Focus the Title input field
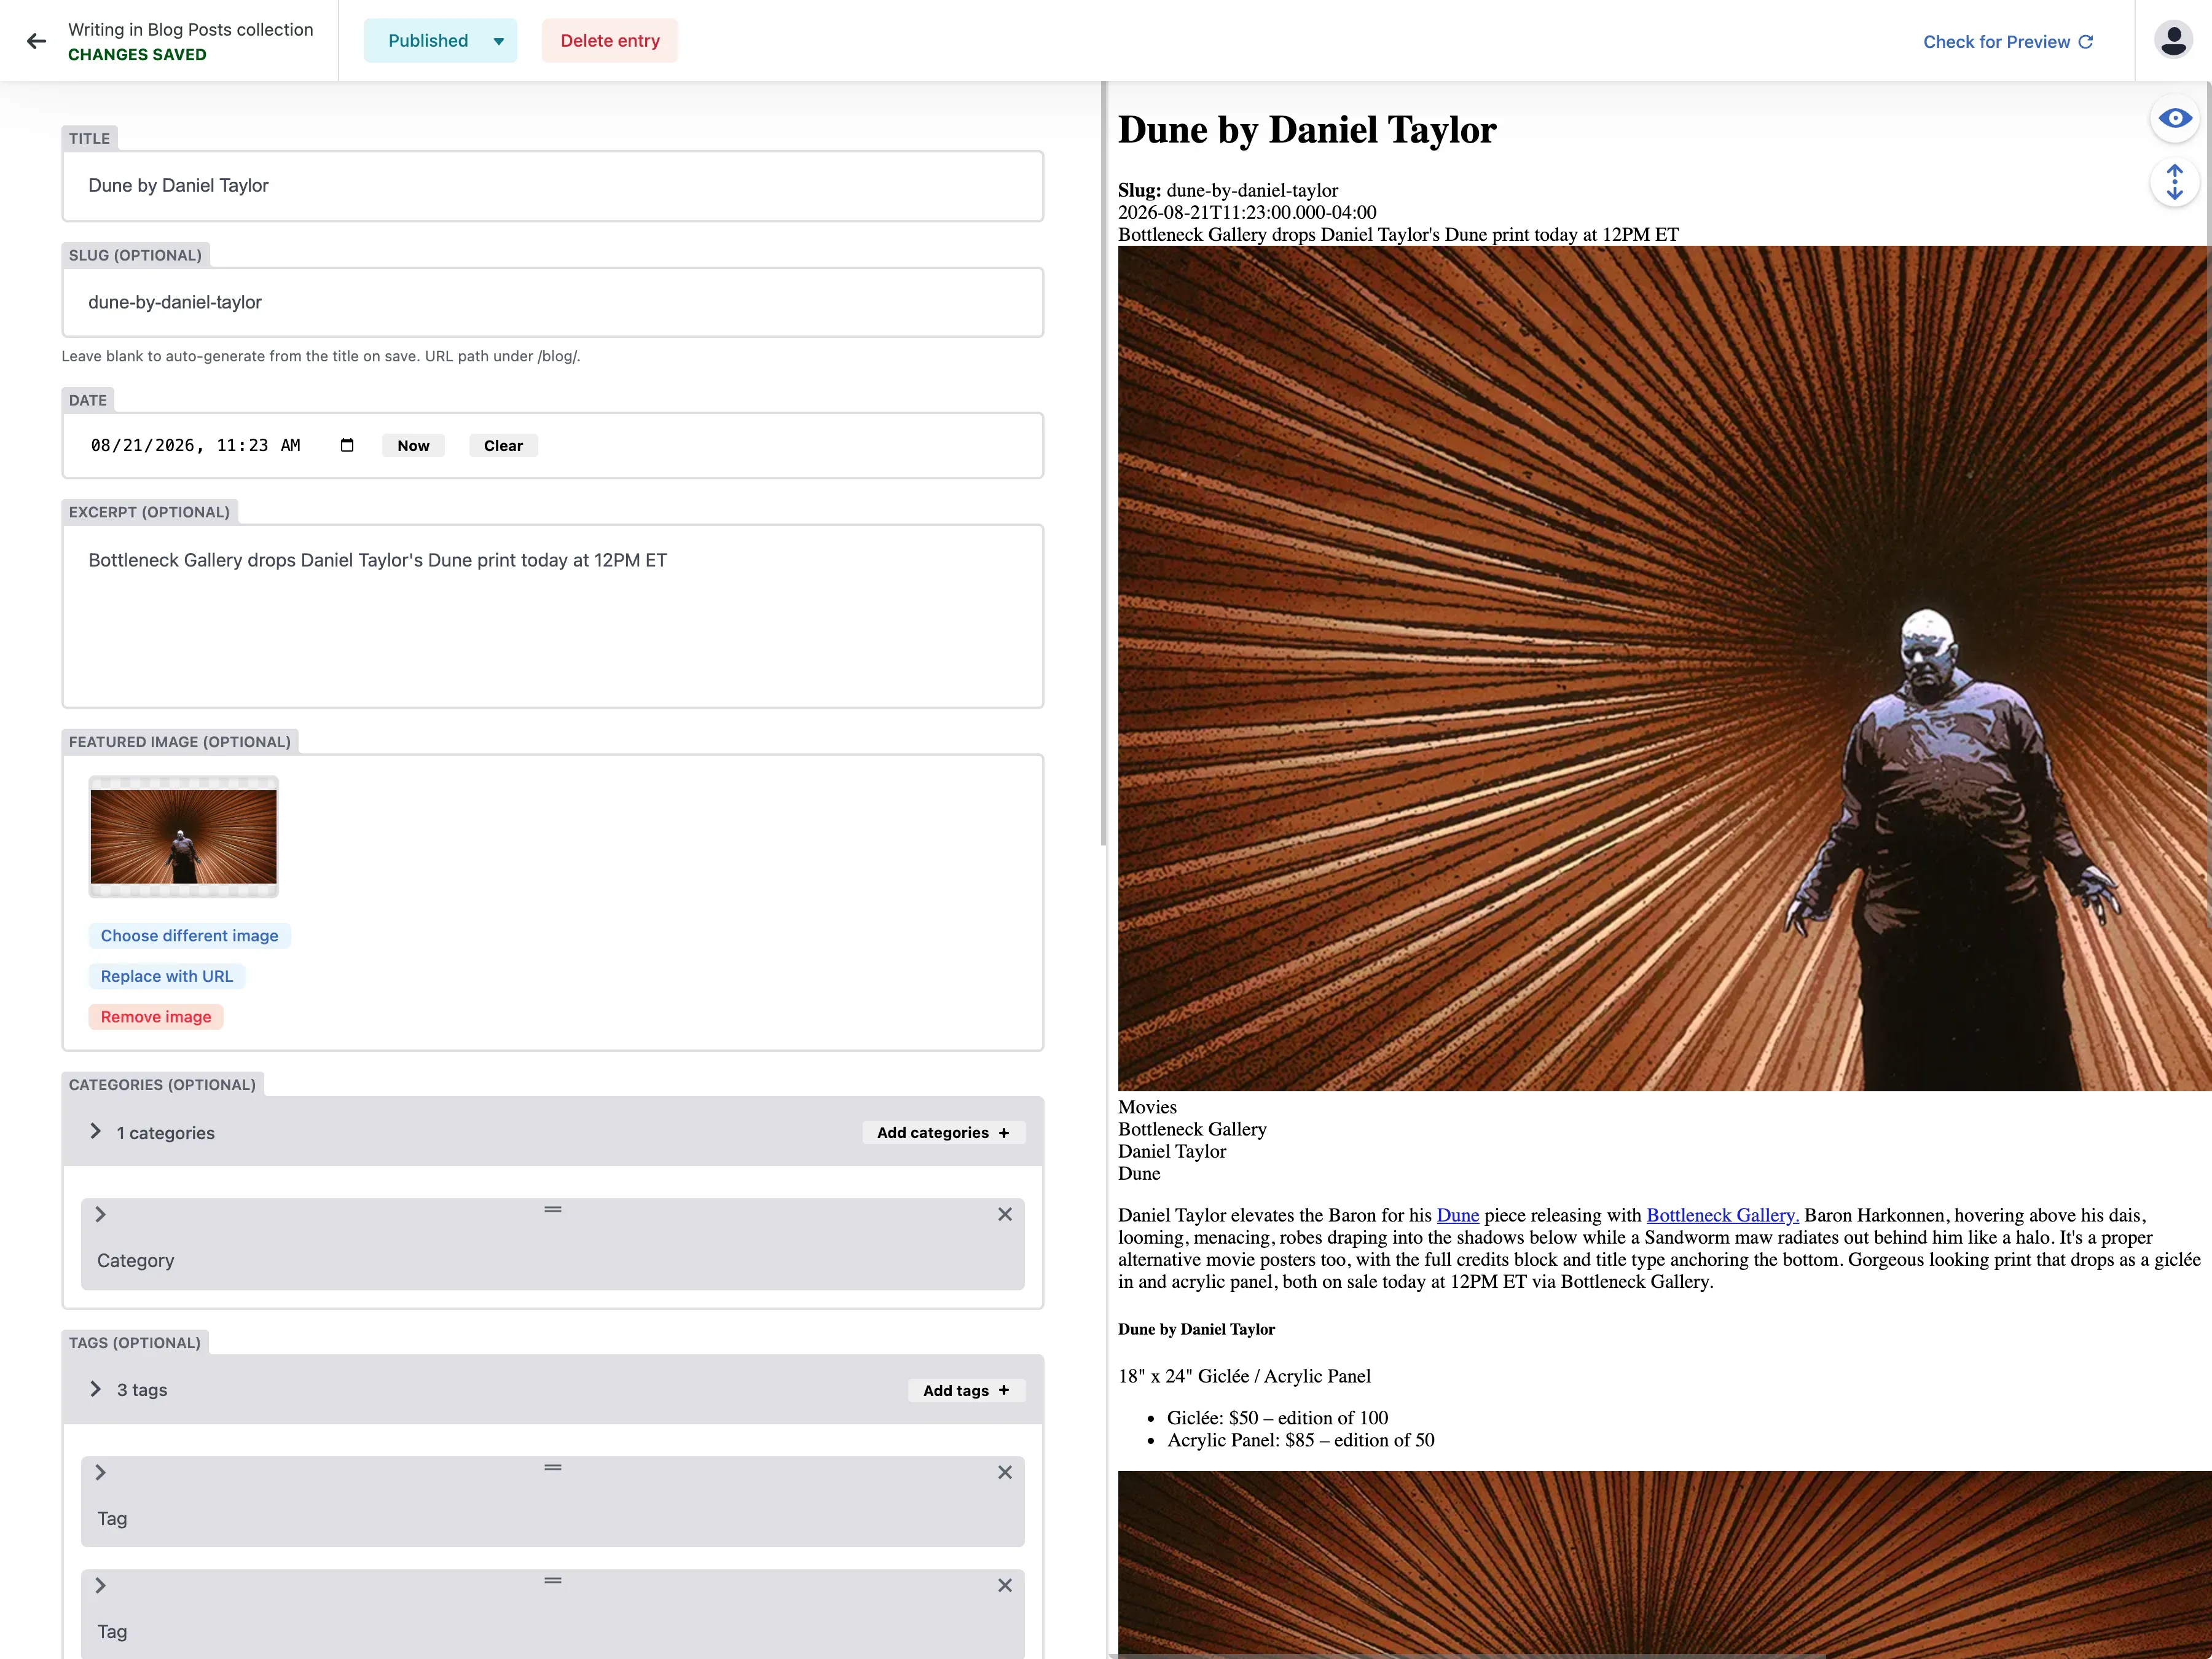2212x1659 pixels. point(553,186)
